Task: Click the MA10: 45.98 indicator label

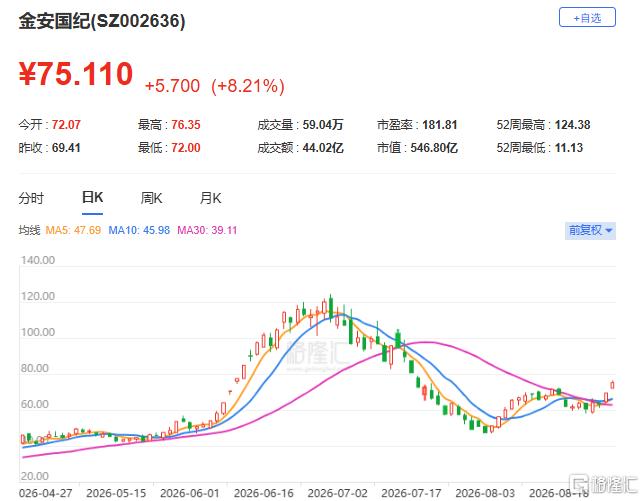Action: pyautogui.click(x=139, y=230)
